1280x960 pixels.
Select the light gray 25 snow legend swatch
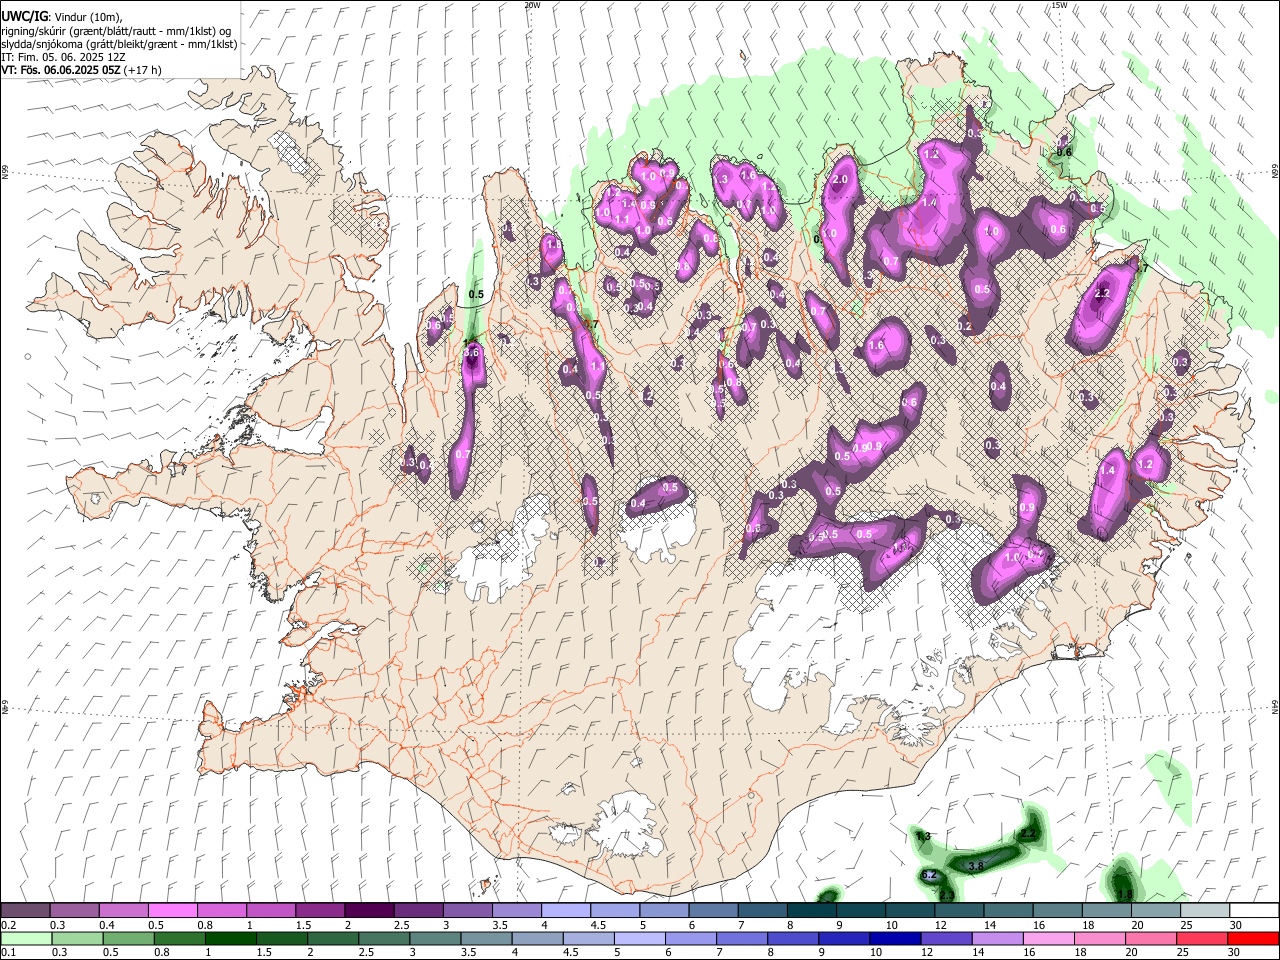coord(1204,910)
